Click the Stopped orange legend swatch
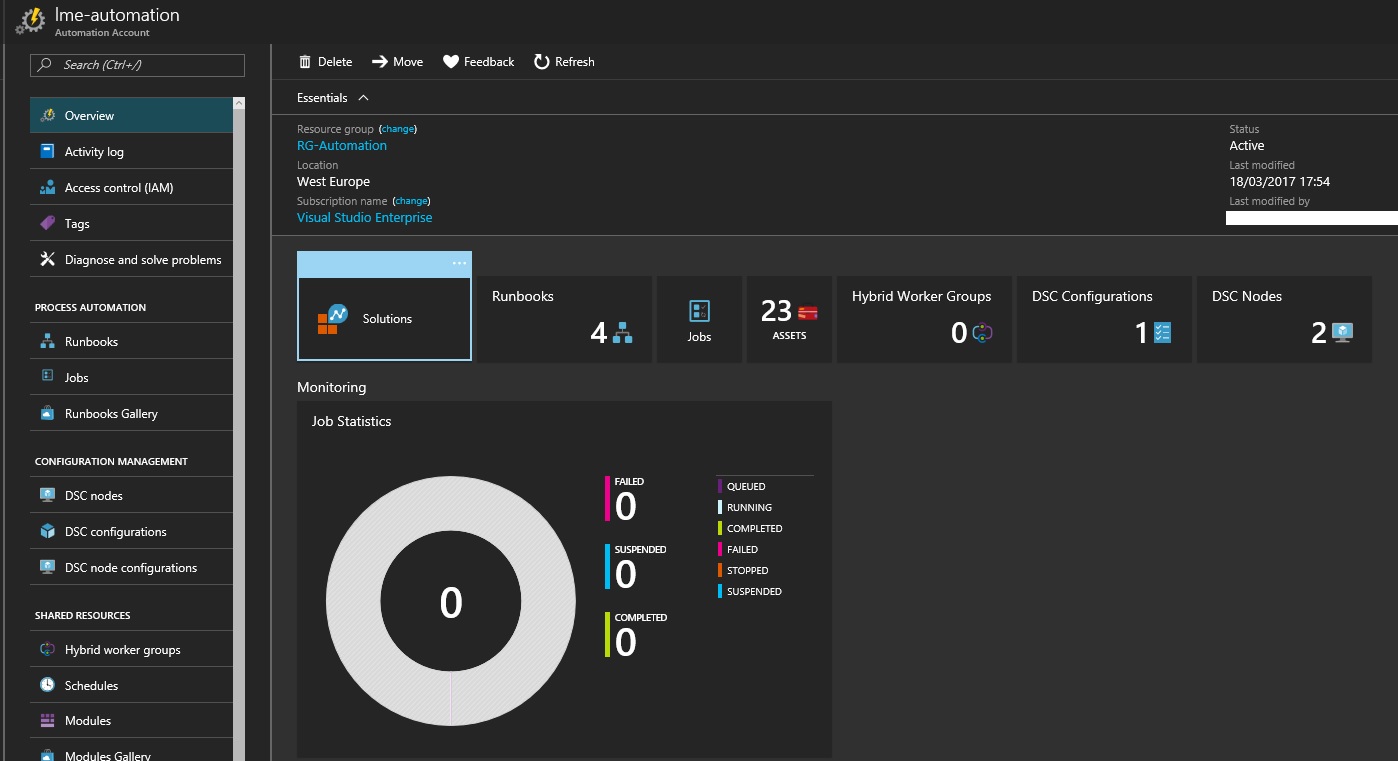 click(x=720, y=571)
